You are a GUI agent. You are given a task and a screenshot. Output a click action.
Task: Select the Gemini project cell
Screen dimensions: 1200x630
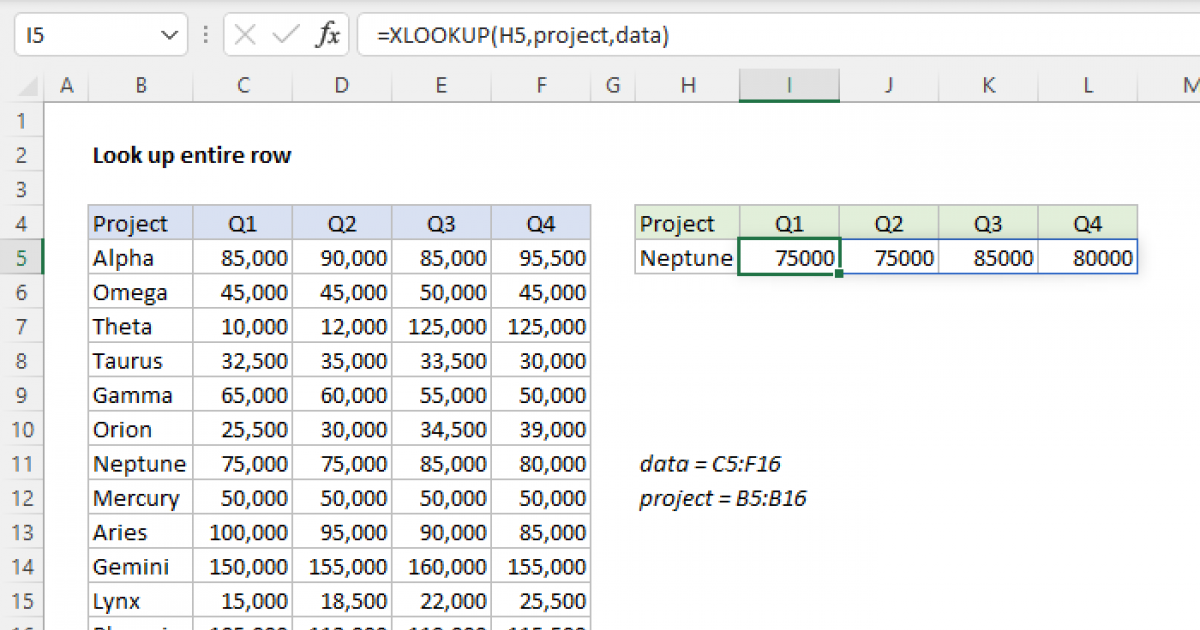click(141, 567)
